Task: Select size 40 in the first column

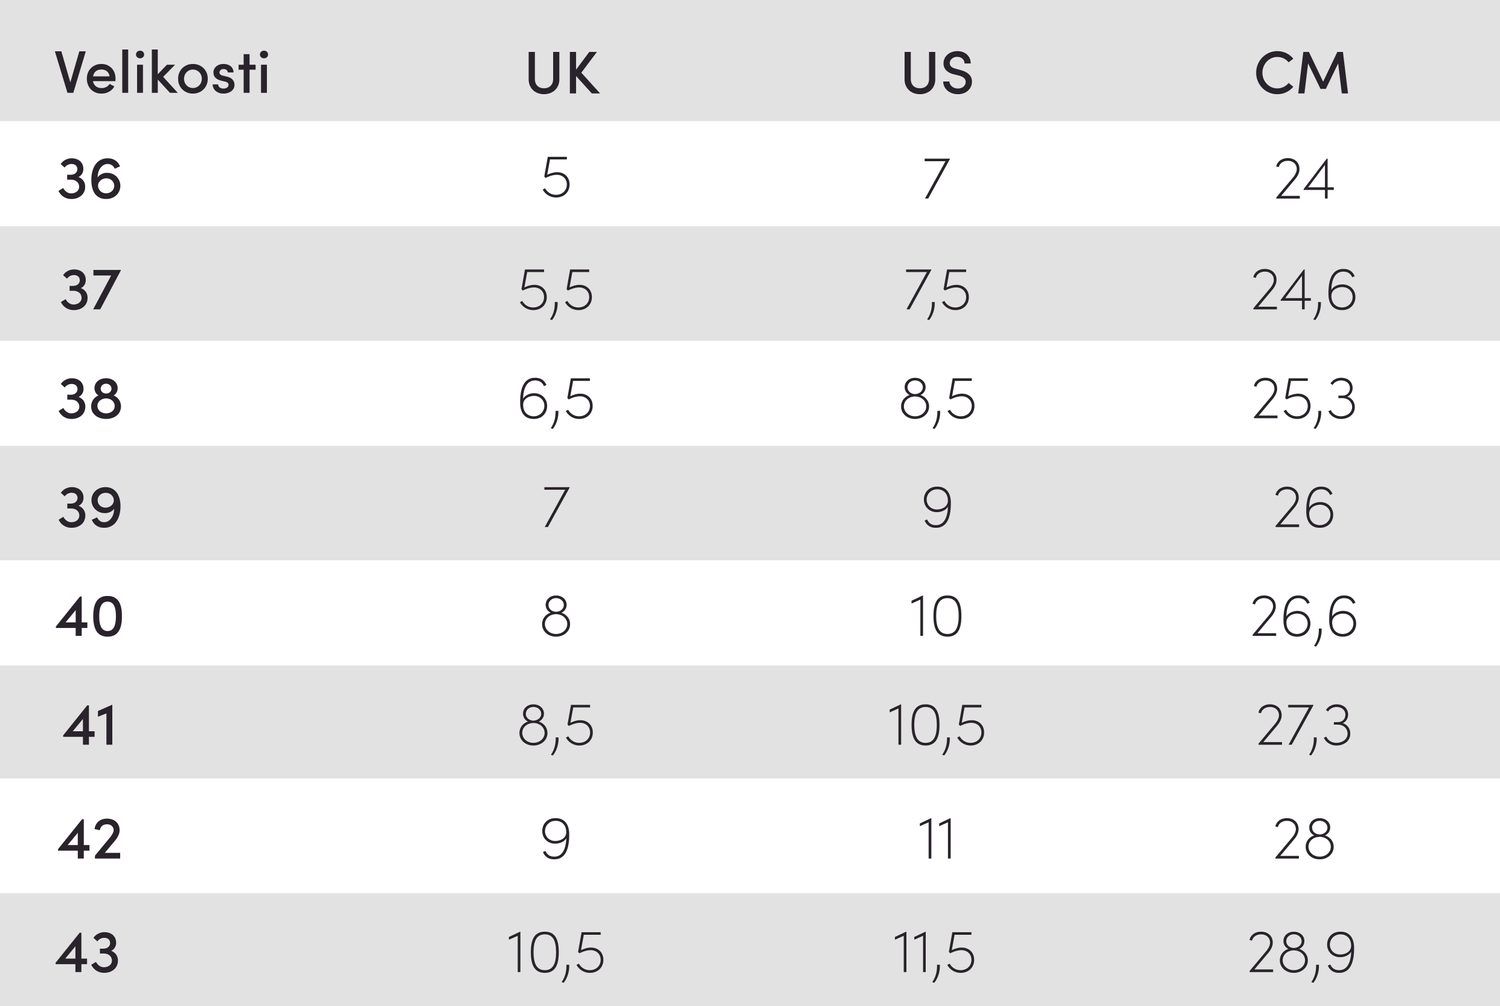Action: coord(90,616)
